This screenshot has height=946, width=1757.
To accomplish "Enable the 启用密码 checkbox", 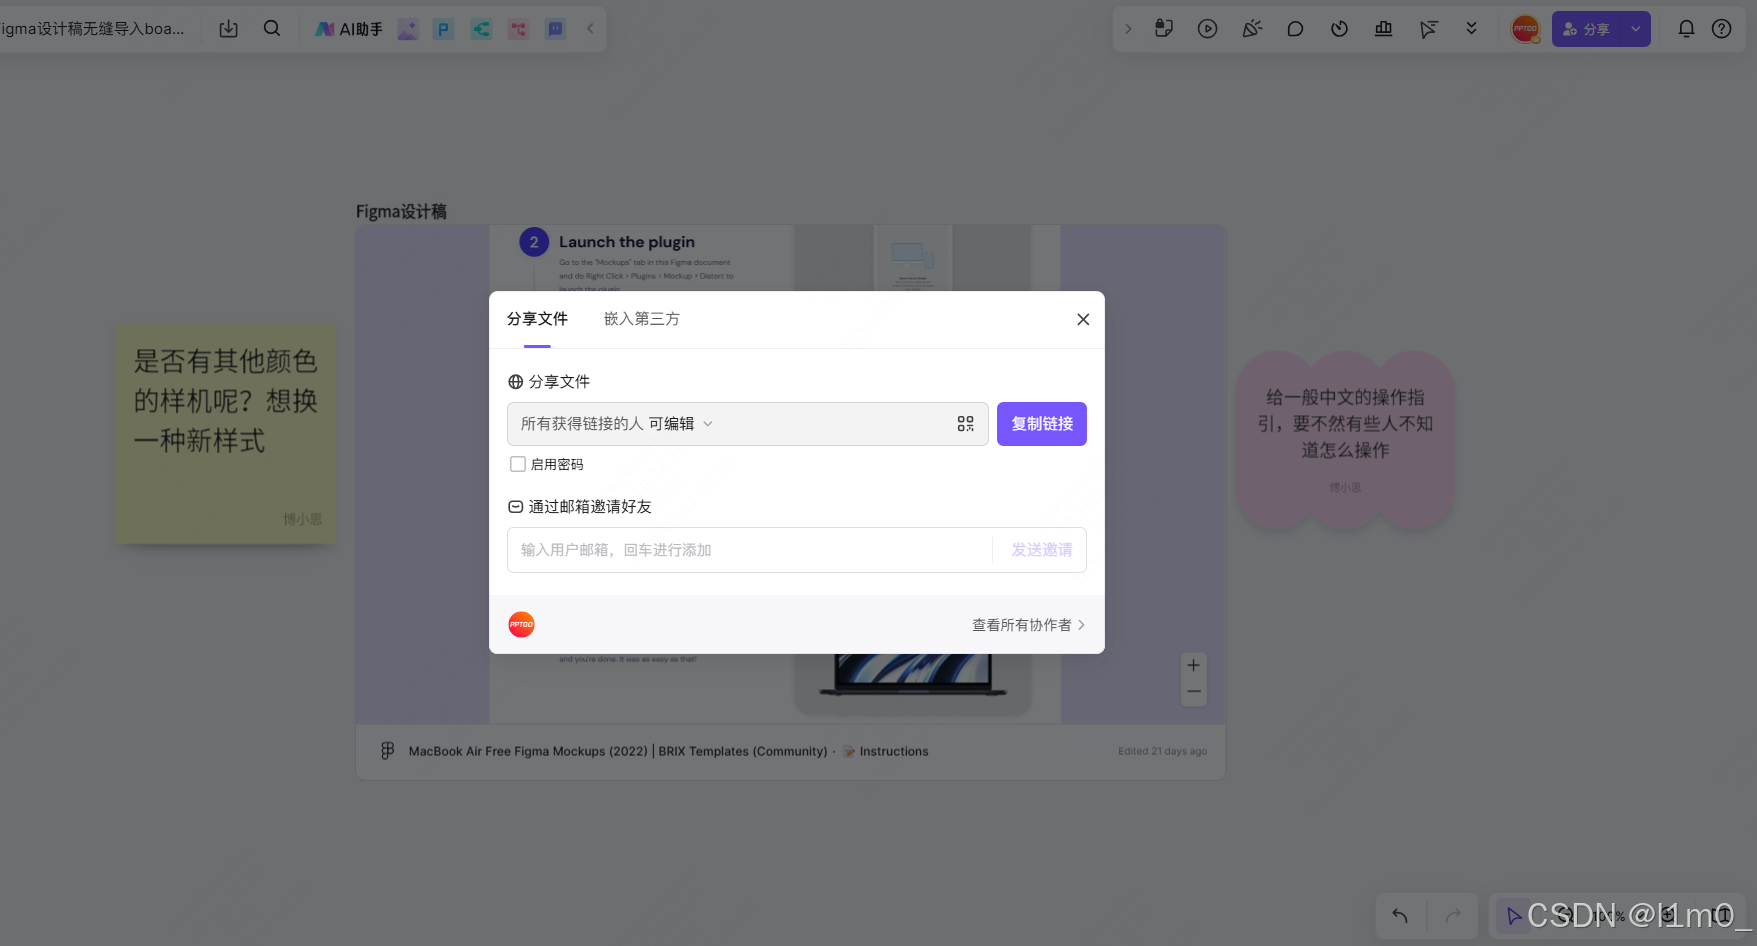I will tap(518, 464).
